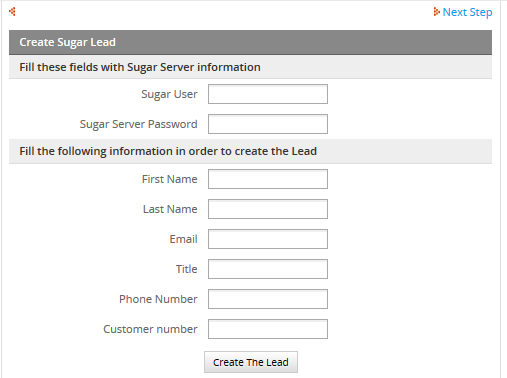Click the red arrow icon beside Next Step
This screenshot has width=507, height=378.
[436, 12]
